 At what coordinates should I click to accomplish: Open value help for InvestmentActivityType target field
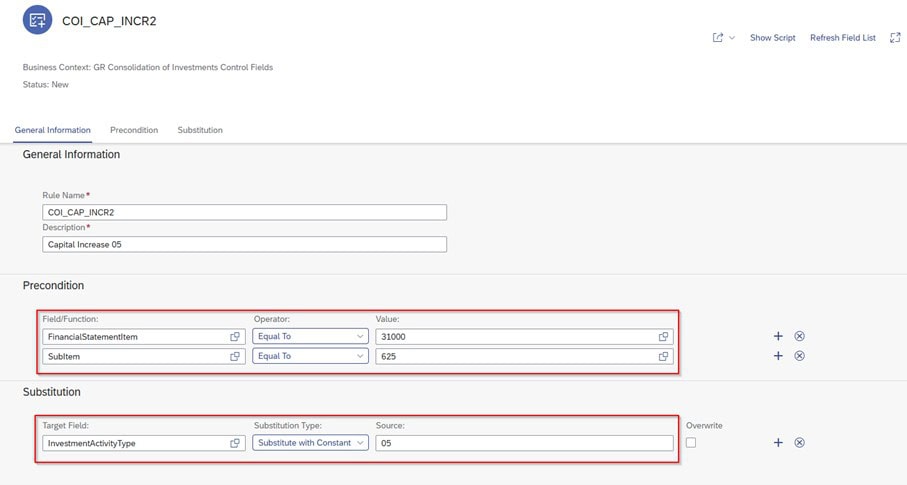tap(235, 443)
